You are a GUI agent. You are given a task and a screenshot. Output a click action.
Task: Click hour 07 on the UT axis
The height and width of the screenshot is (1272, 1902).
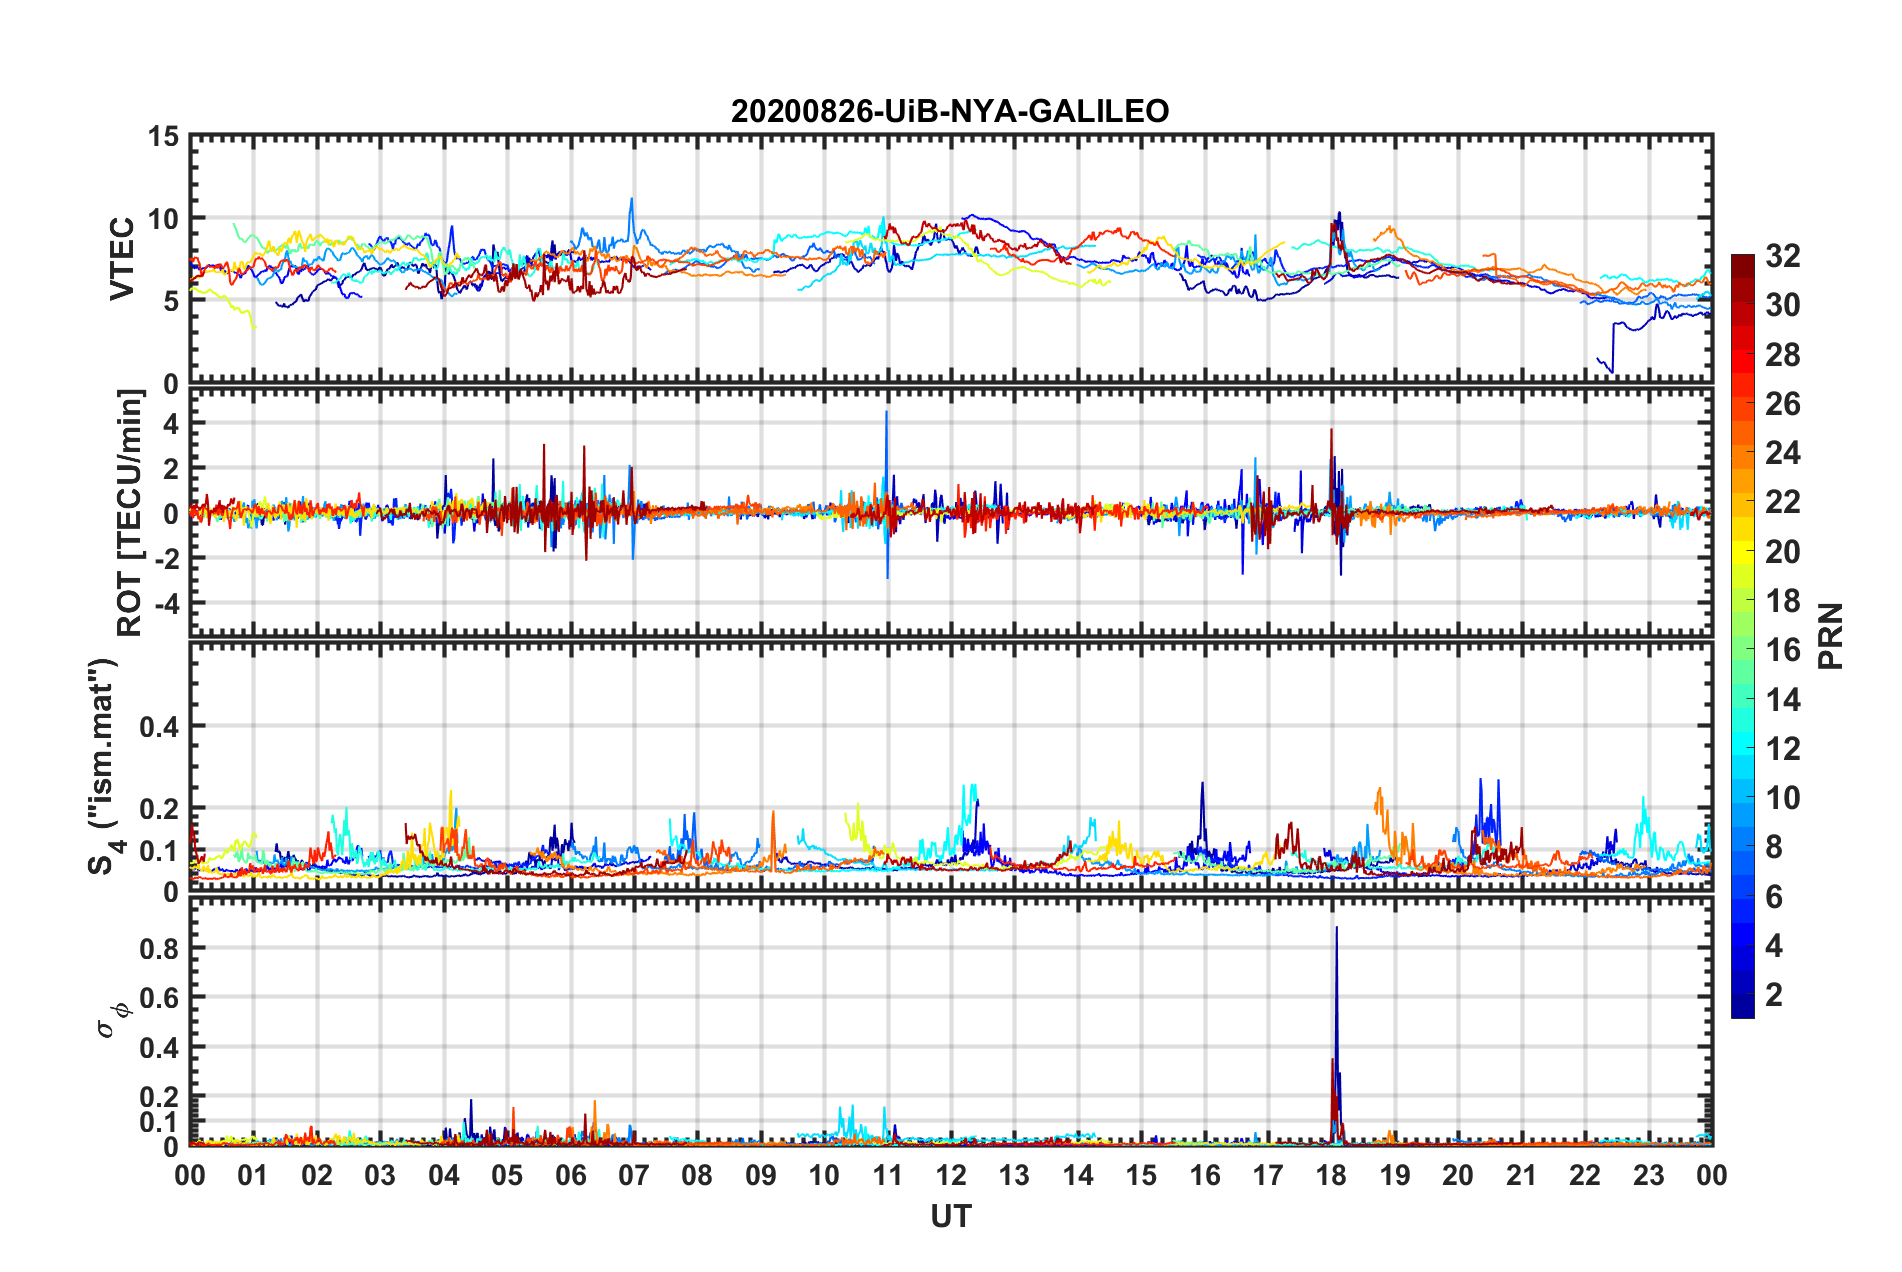pos(634,1175)
